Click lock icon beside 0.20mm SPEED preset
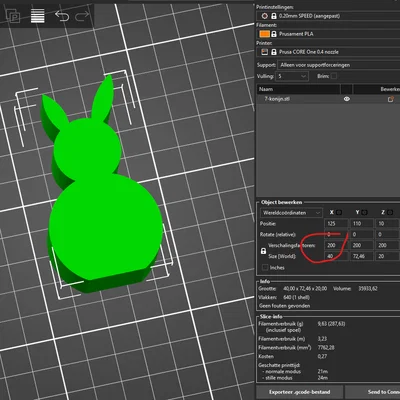 click(274, 16)
